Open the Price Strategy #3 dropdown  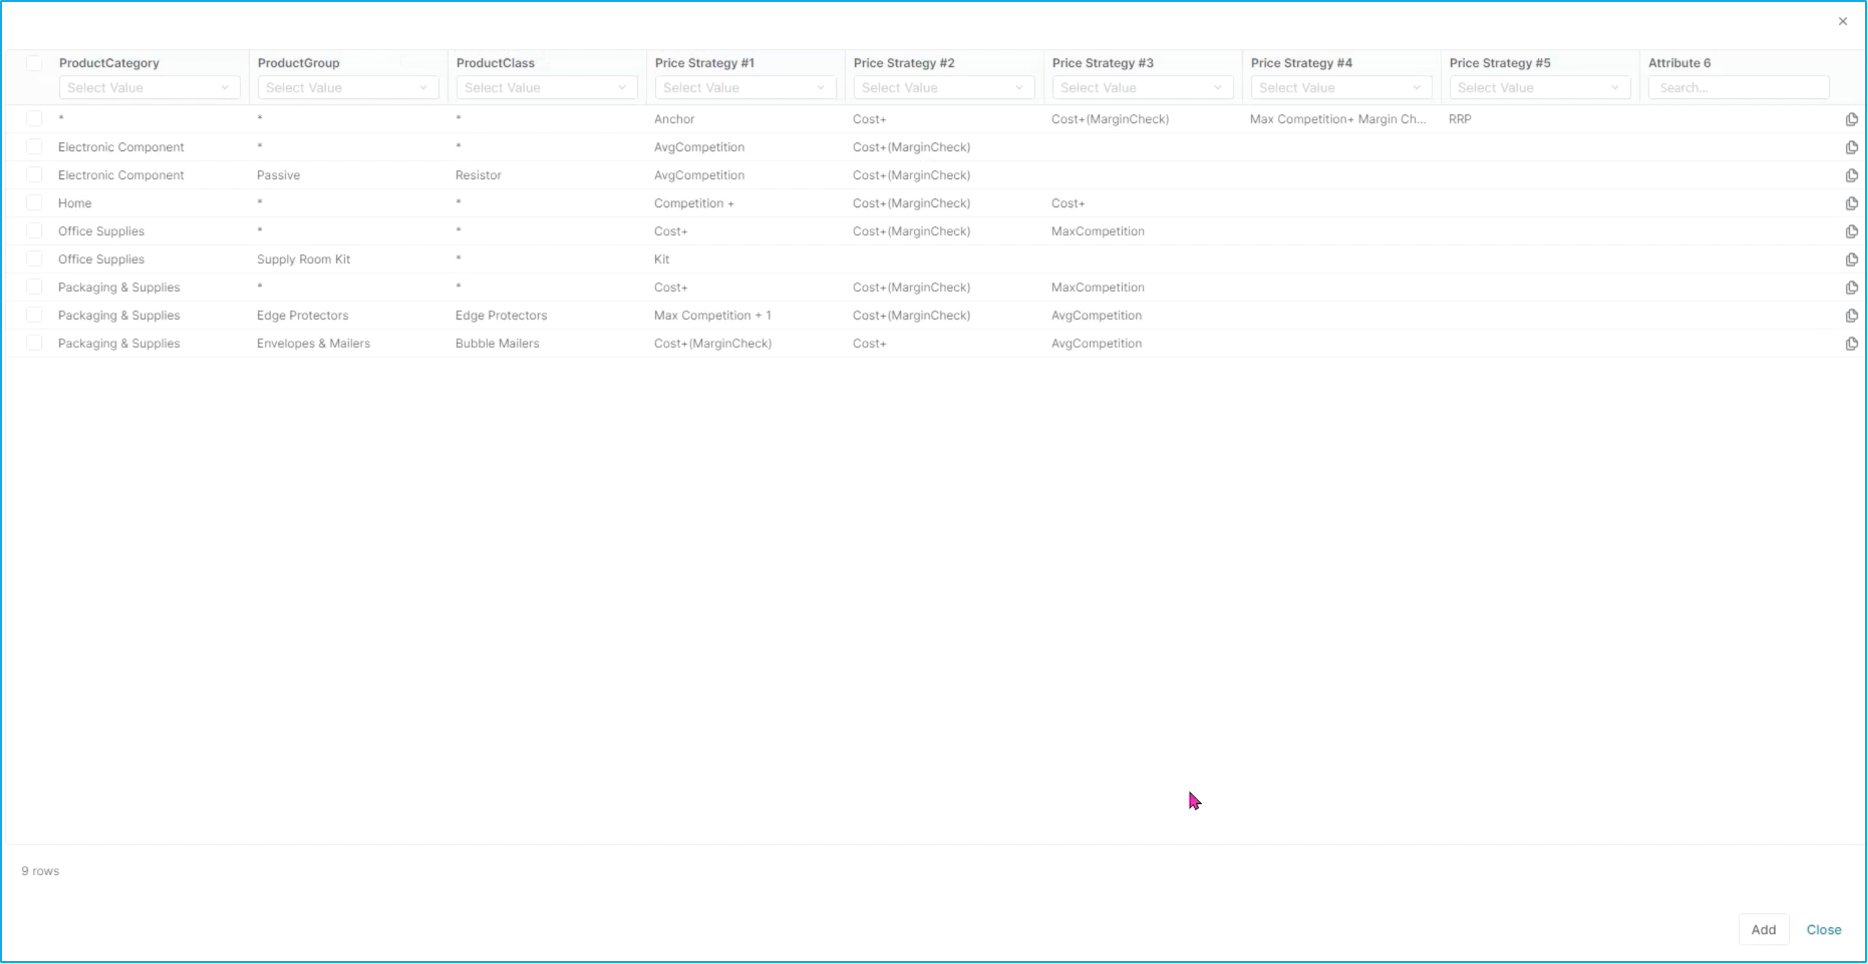(1142, 88)
